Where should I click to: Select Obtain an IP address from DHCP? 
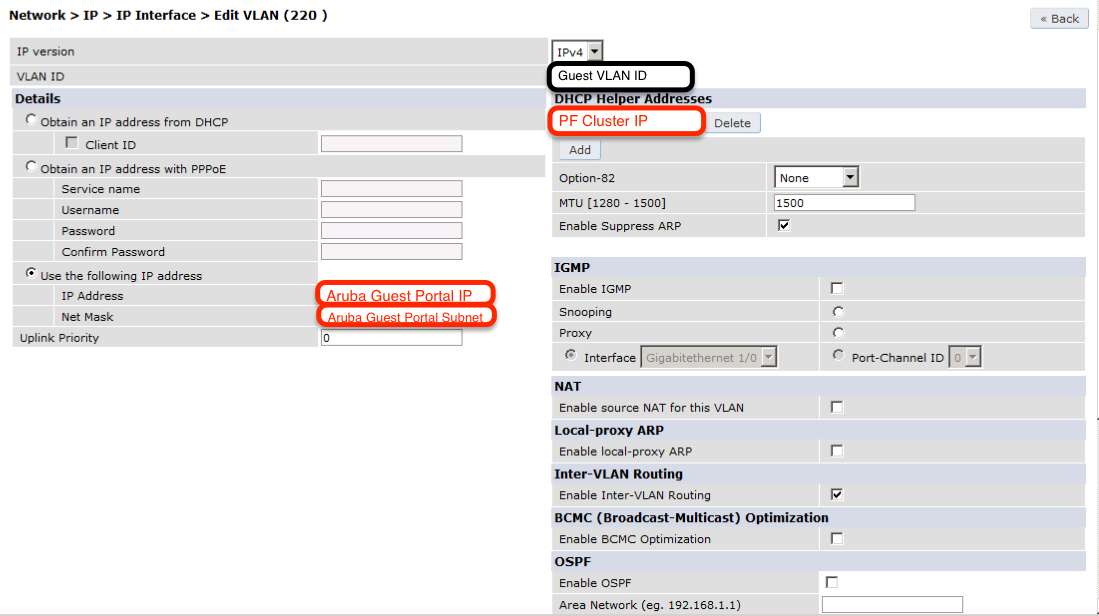point(32,121)
